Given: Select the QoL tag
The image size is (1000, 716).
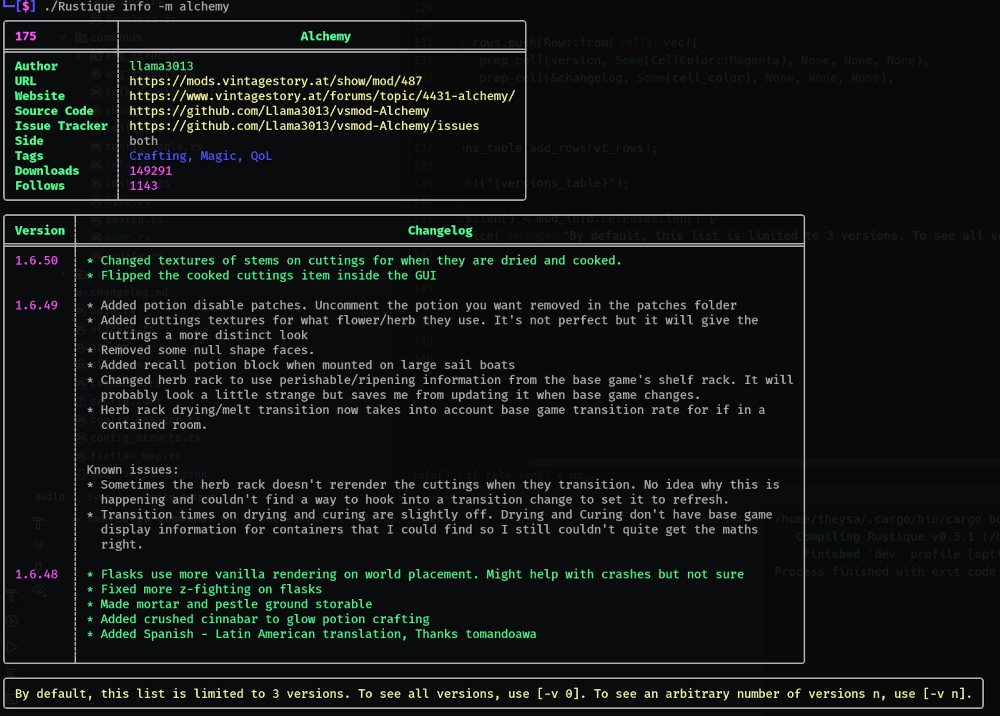Looking at the screenshot, I should (x=261, y=156).
